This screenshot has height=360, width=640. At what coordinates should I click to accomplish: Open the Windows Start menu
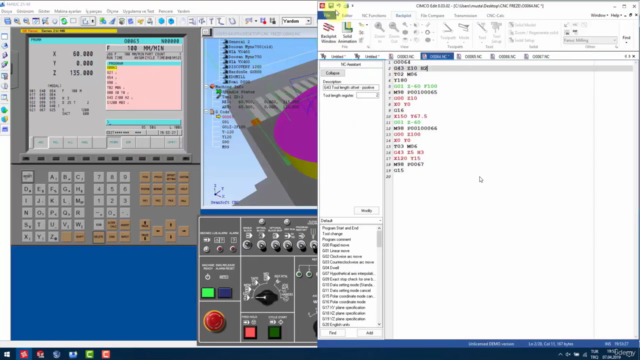tap(7, 354)
